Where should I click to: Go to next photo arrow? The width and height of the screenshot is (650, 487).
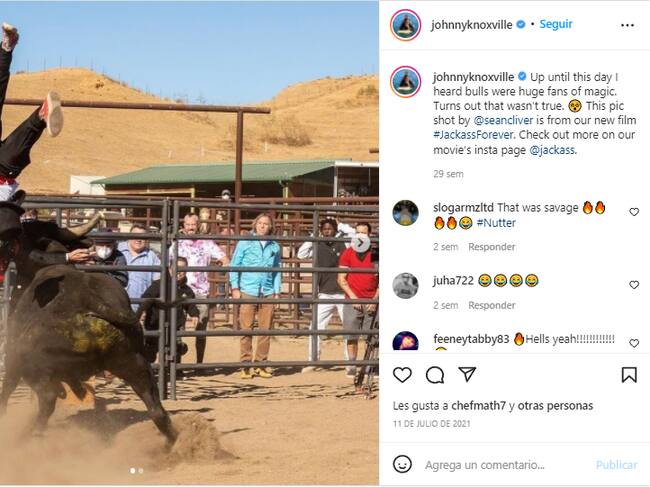point(360,243)
